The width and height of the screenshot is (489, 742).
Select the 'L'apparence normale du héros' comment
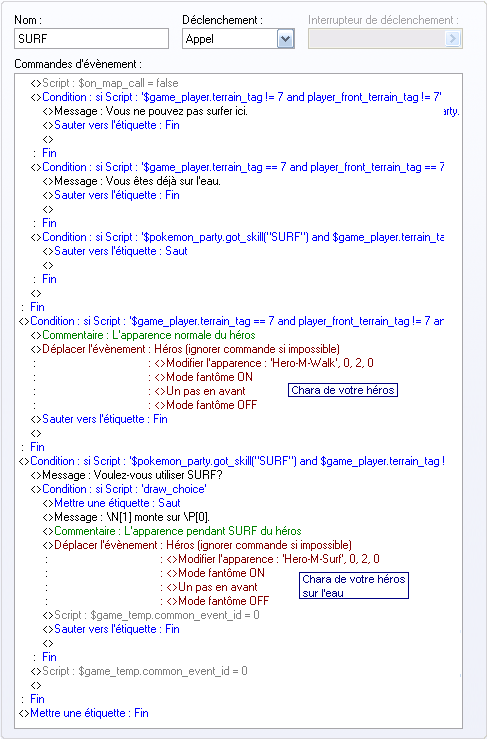(143, 335)
